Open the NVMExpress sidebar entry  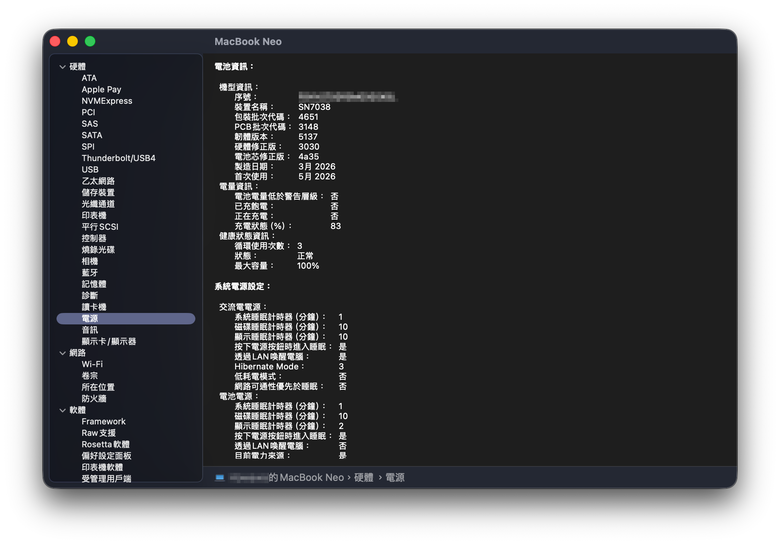[x=107, y=101]
